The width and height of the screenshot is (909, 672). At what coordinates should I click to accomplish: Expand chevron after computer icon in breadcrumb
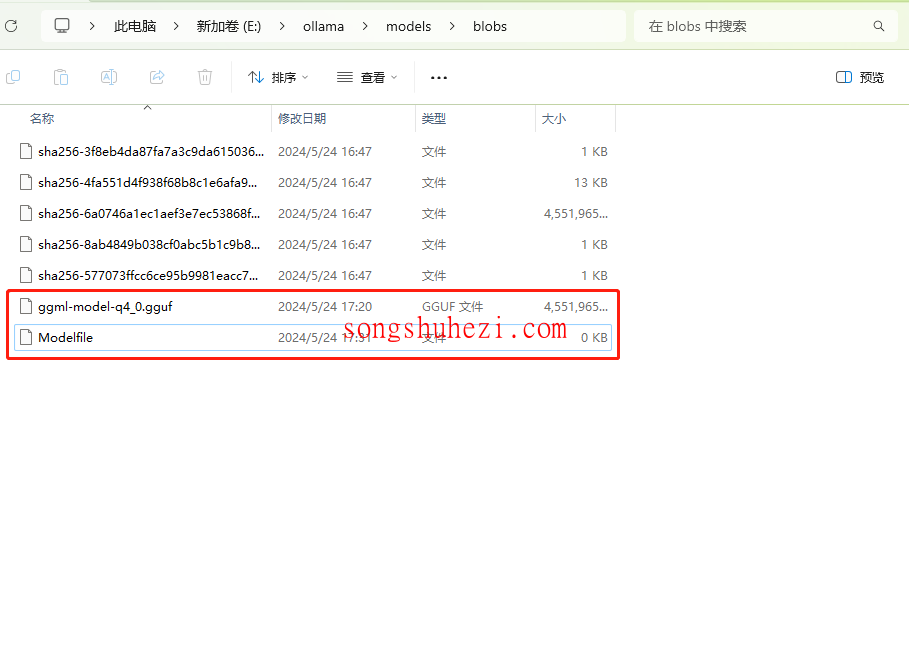coord(92,26)
